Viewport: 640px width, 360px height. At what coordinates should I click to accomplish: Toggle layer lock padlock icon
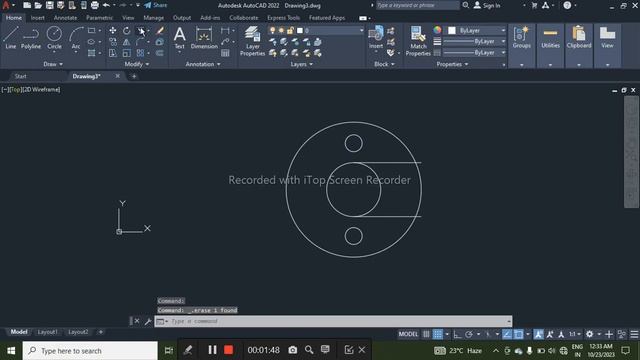[290, 31]
